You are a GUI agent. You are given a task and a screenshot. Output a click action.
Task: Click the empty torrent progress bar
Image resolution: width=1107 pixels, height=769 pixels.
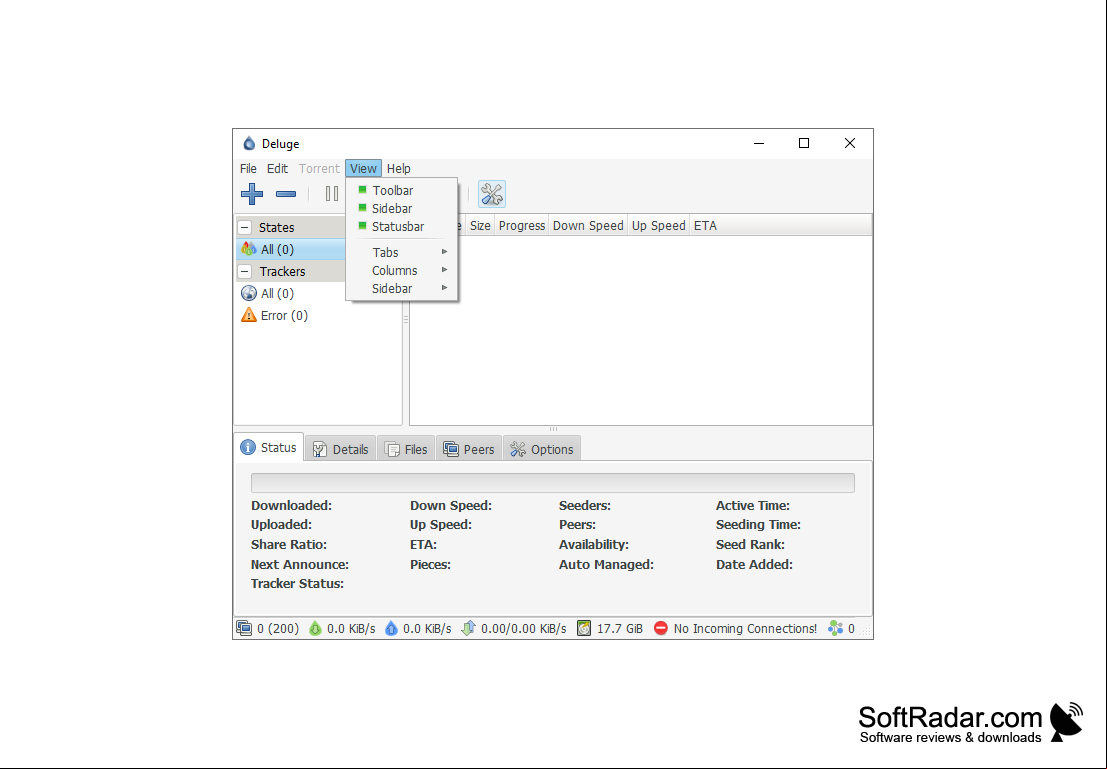[553, 483]
